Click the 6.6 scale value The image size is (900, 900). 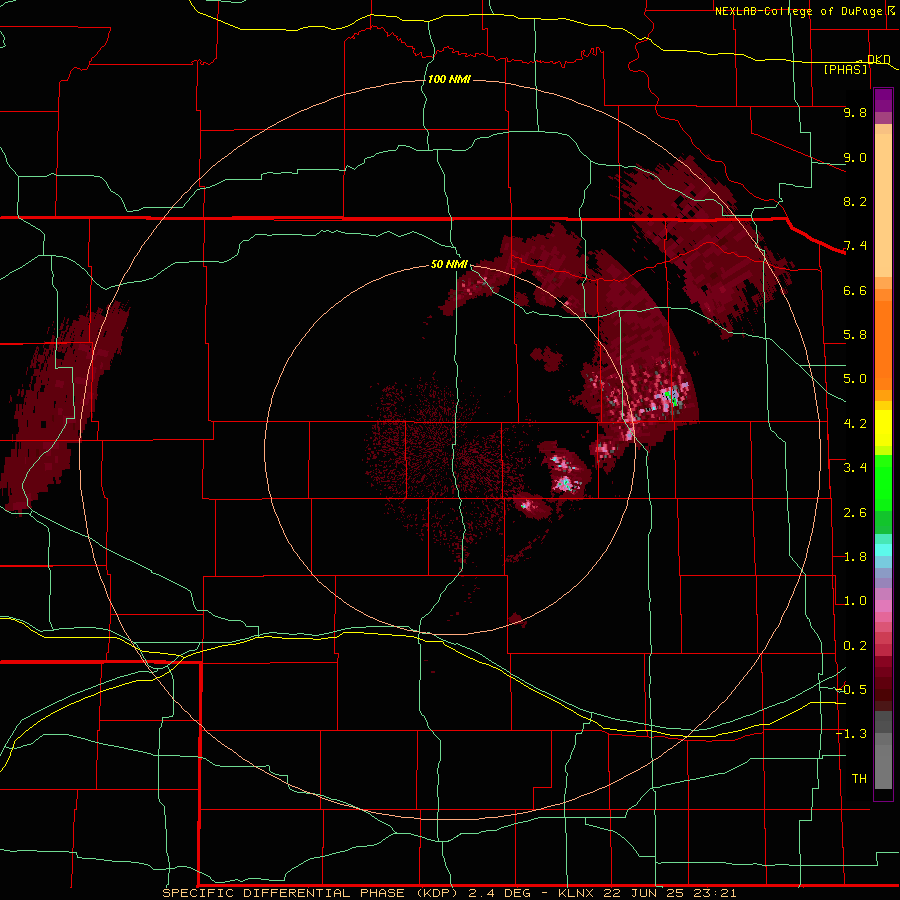click(x=855, y=290)
